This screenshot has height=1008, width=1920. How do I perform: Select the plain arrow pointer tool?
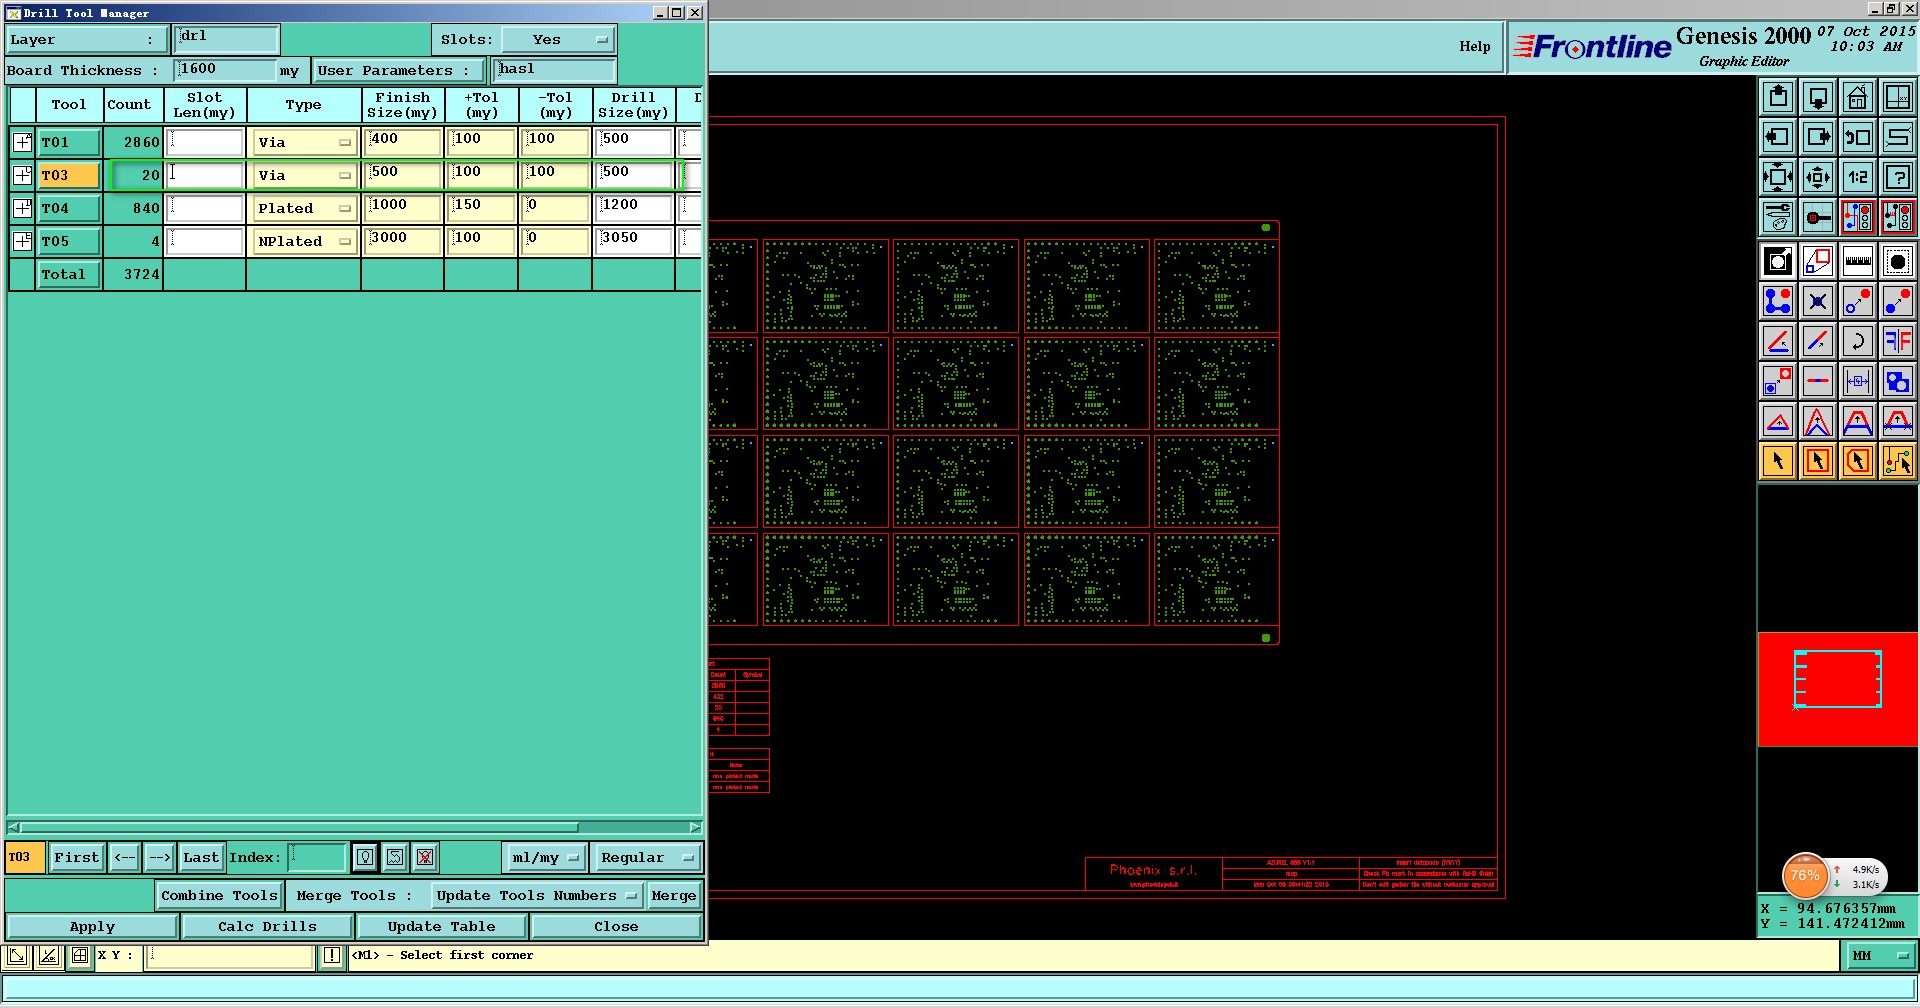1778,461
